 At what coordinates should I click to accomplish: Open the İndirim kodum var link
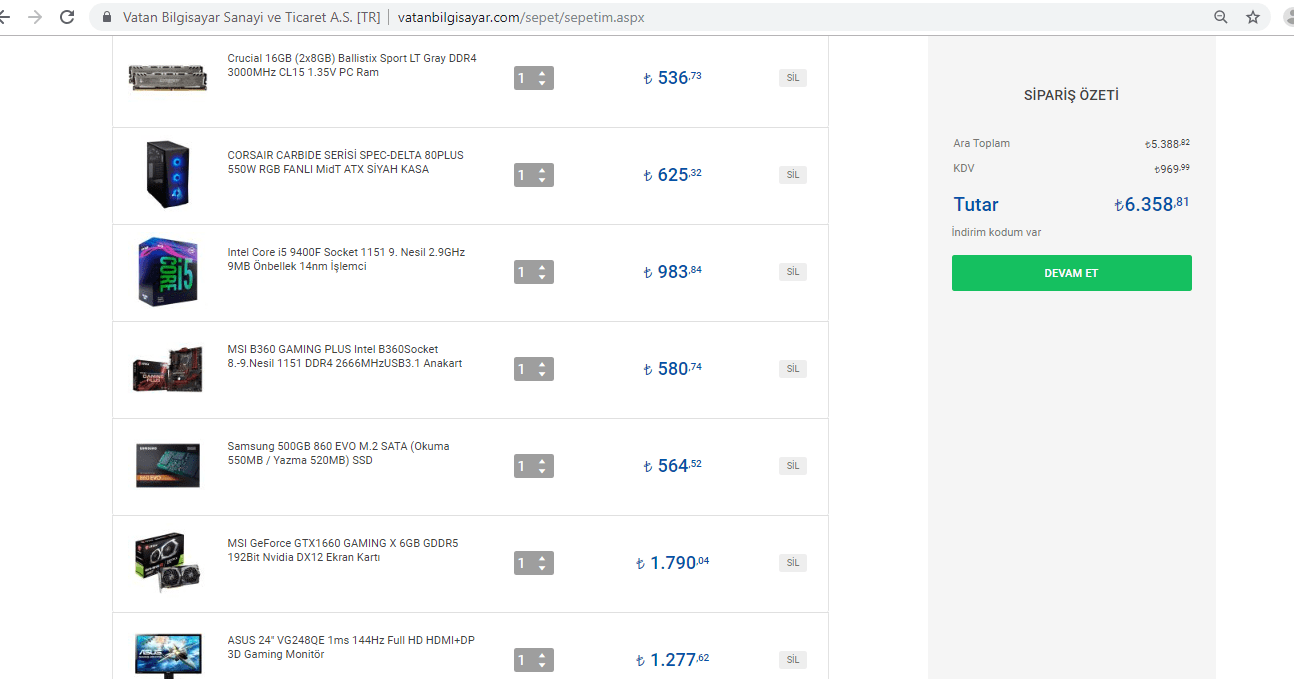(996, 232)
